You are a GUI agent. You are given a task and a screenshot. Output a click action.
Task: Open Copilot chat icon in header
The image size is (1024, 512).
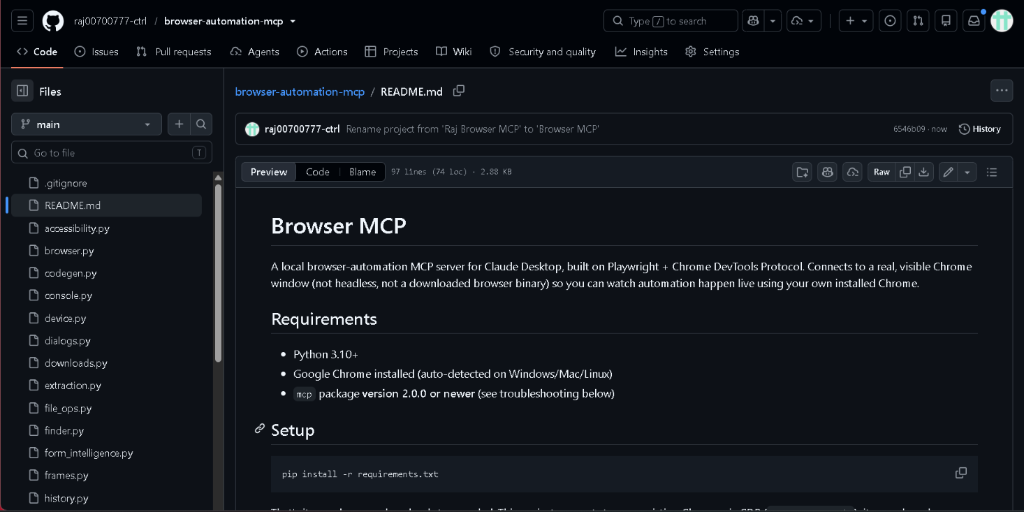click(754, 21)
